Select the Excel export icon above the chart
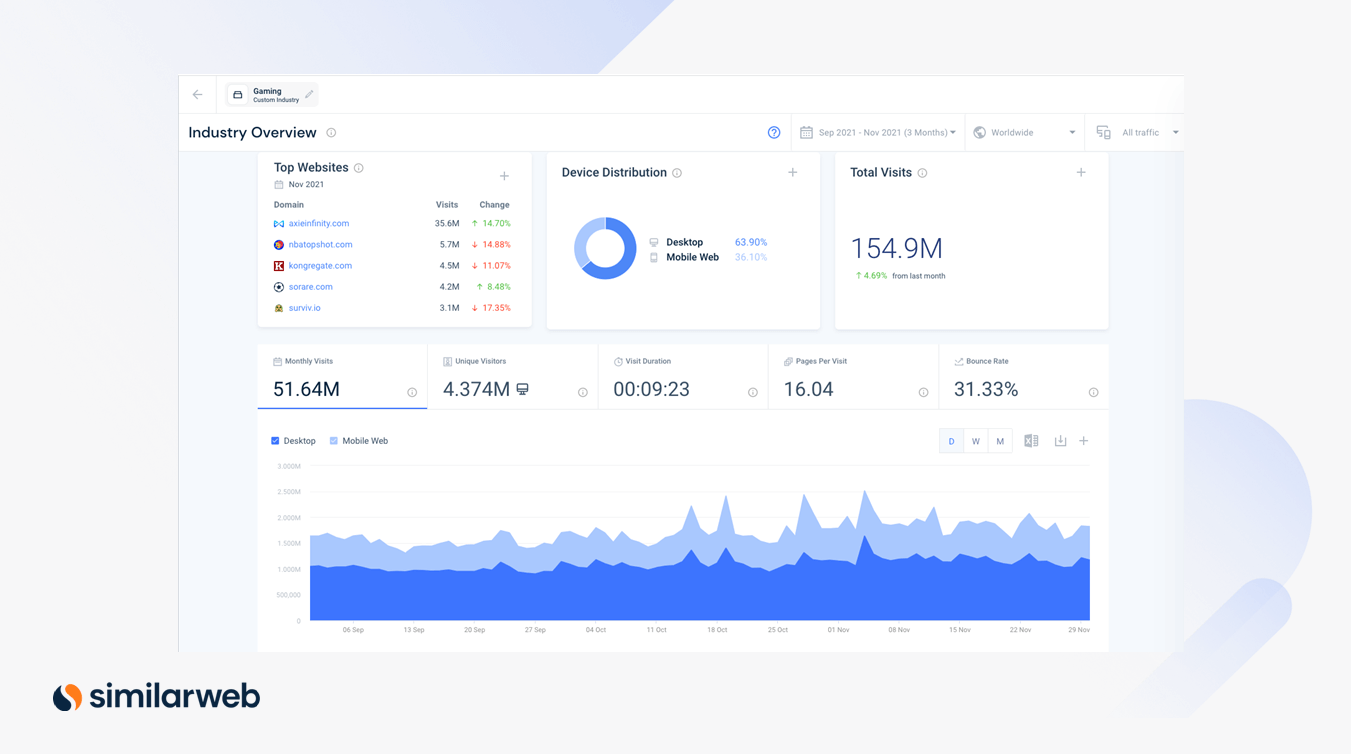Screen dimensions: 1351x754 click(x=1031, y=440)
